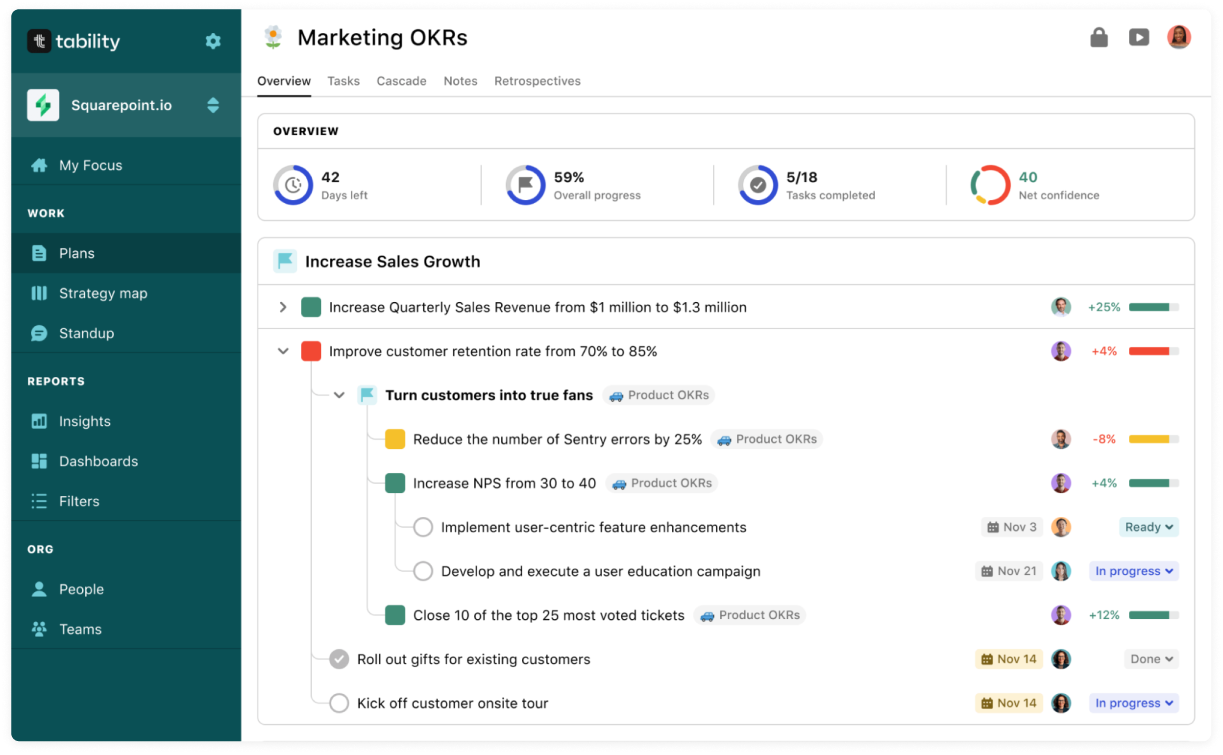Click owner avatar on Quarterly Sales Revenue row
The image size is (1223, 755).
click(1061, 307)
